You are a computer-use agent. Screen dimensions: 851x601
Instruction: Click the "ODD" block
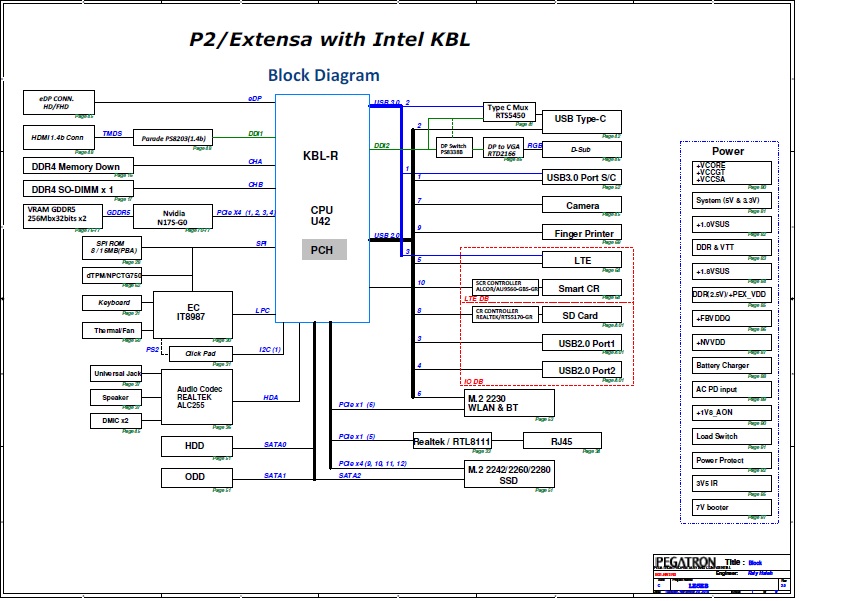(x=197, y=477)
